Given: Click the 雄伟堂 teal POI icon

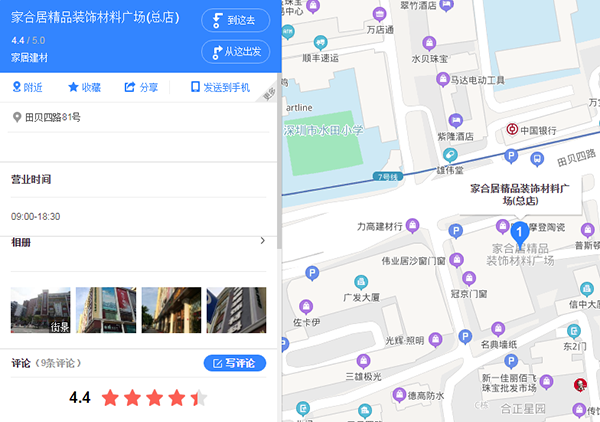Looking at the screenshot, I should (451, 155).
